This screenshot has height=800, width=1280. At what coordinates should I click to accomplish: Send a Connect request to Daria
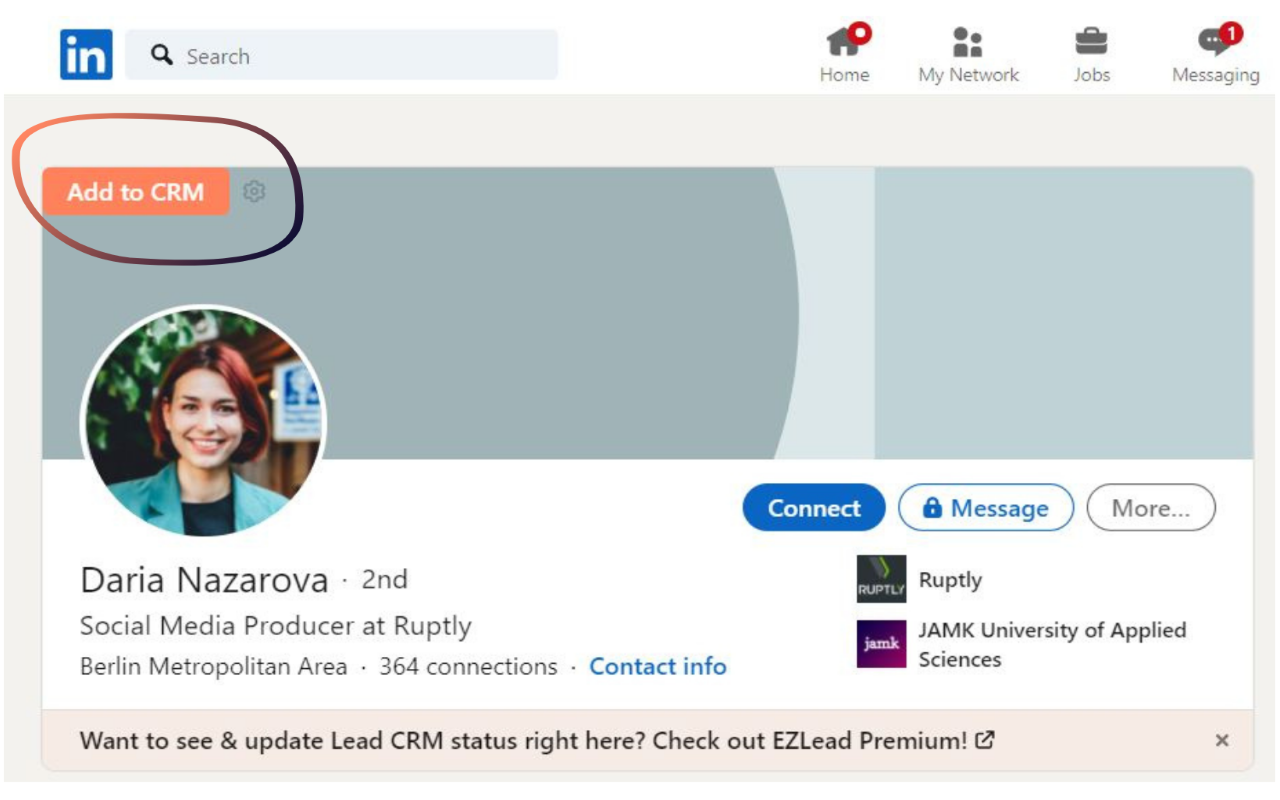(814, 509)
